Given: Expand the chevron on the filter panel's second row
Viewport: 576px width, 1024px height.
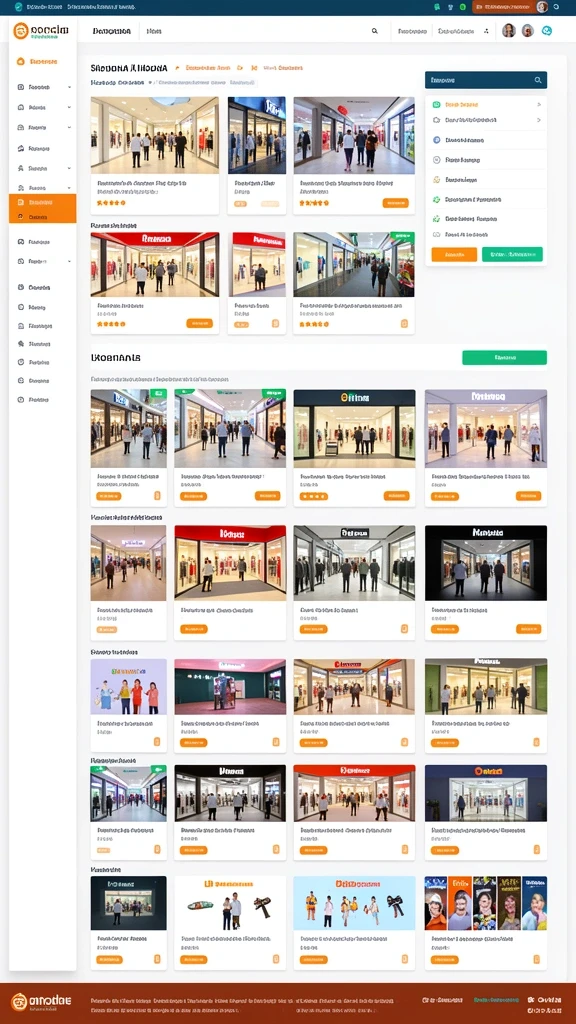Looking at the screenshot, I should coord(539,120).
